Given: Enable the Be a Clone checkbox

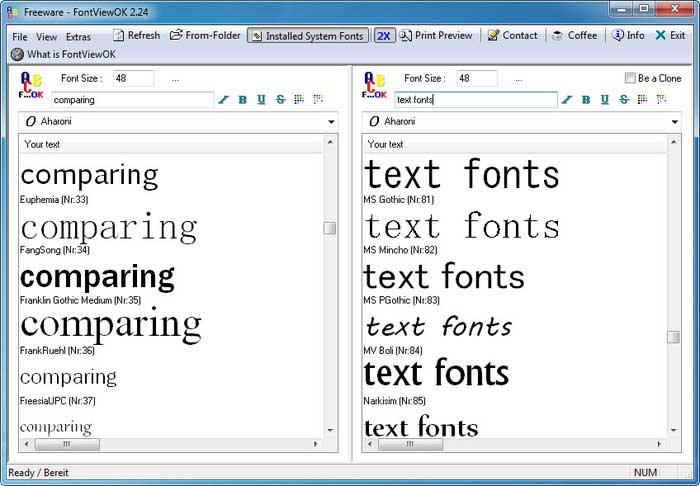Looking at the screenshot, I should pyautogui.click(x=630, y=78).
